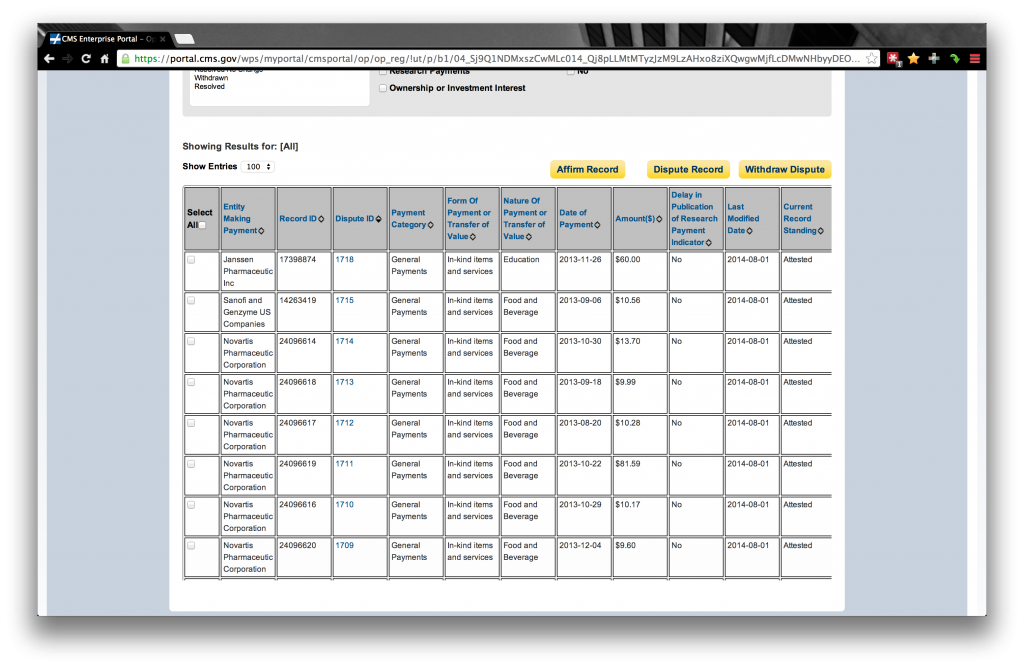
Task: Open the yellow star extension icon
Action: point(914,59)
